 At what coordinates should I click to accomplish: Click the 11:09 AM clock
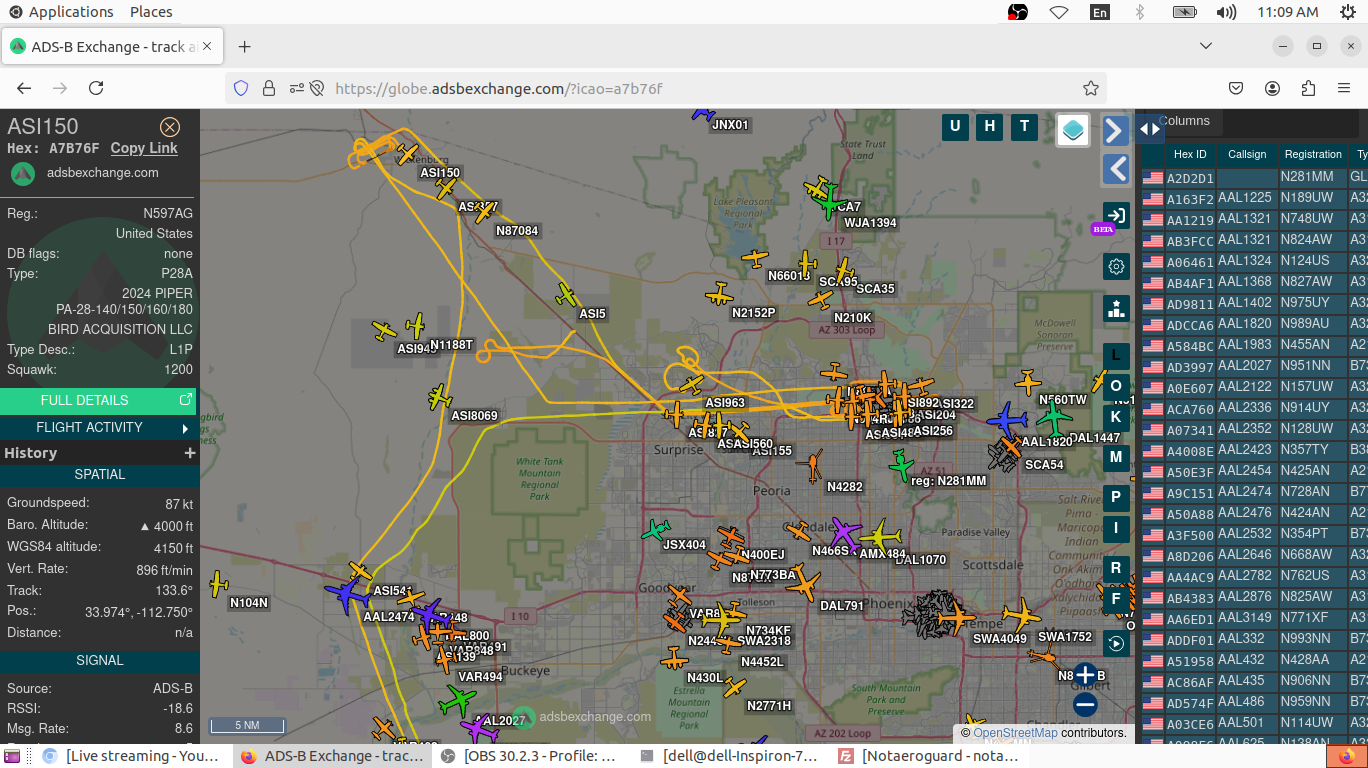coord(1287,12)
